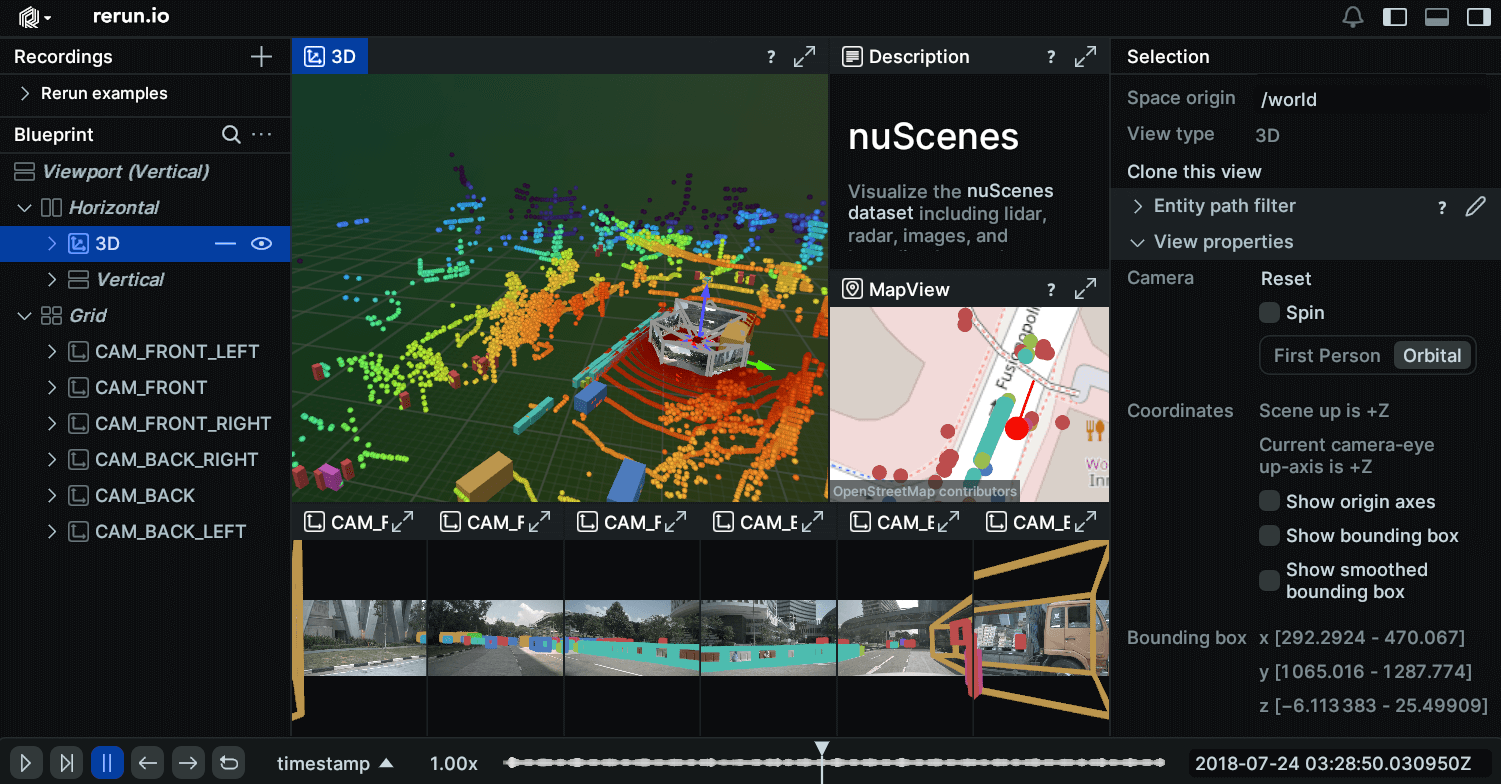The width and height of the screenshot is (1501, 784).
Task: Click the camera Reset button
Action: (x=1286, y=279)
